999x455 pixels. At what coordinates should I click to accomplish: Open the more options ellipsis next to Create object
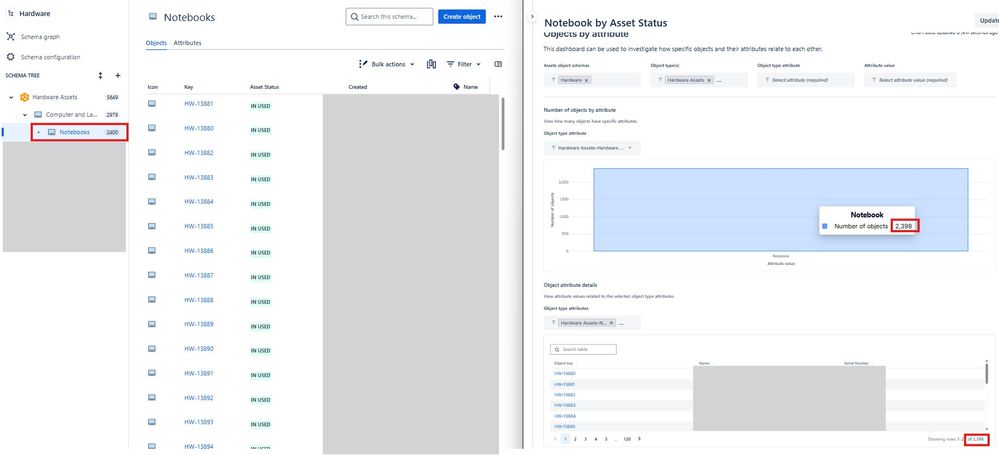tap(498, 17)
